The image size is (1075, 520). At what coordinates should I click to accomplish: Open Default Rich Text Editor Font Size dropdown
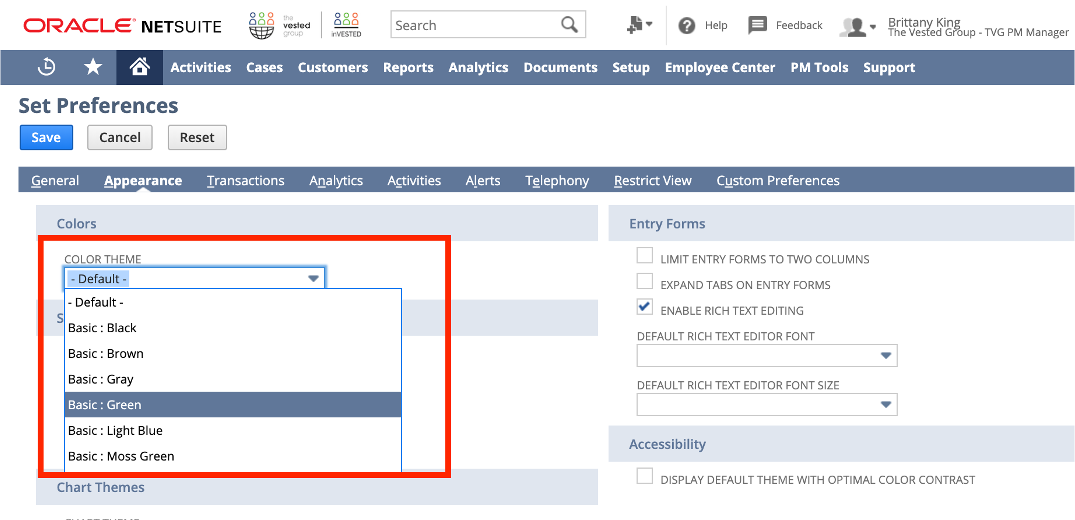point(885,404)
